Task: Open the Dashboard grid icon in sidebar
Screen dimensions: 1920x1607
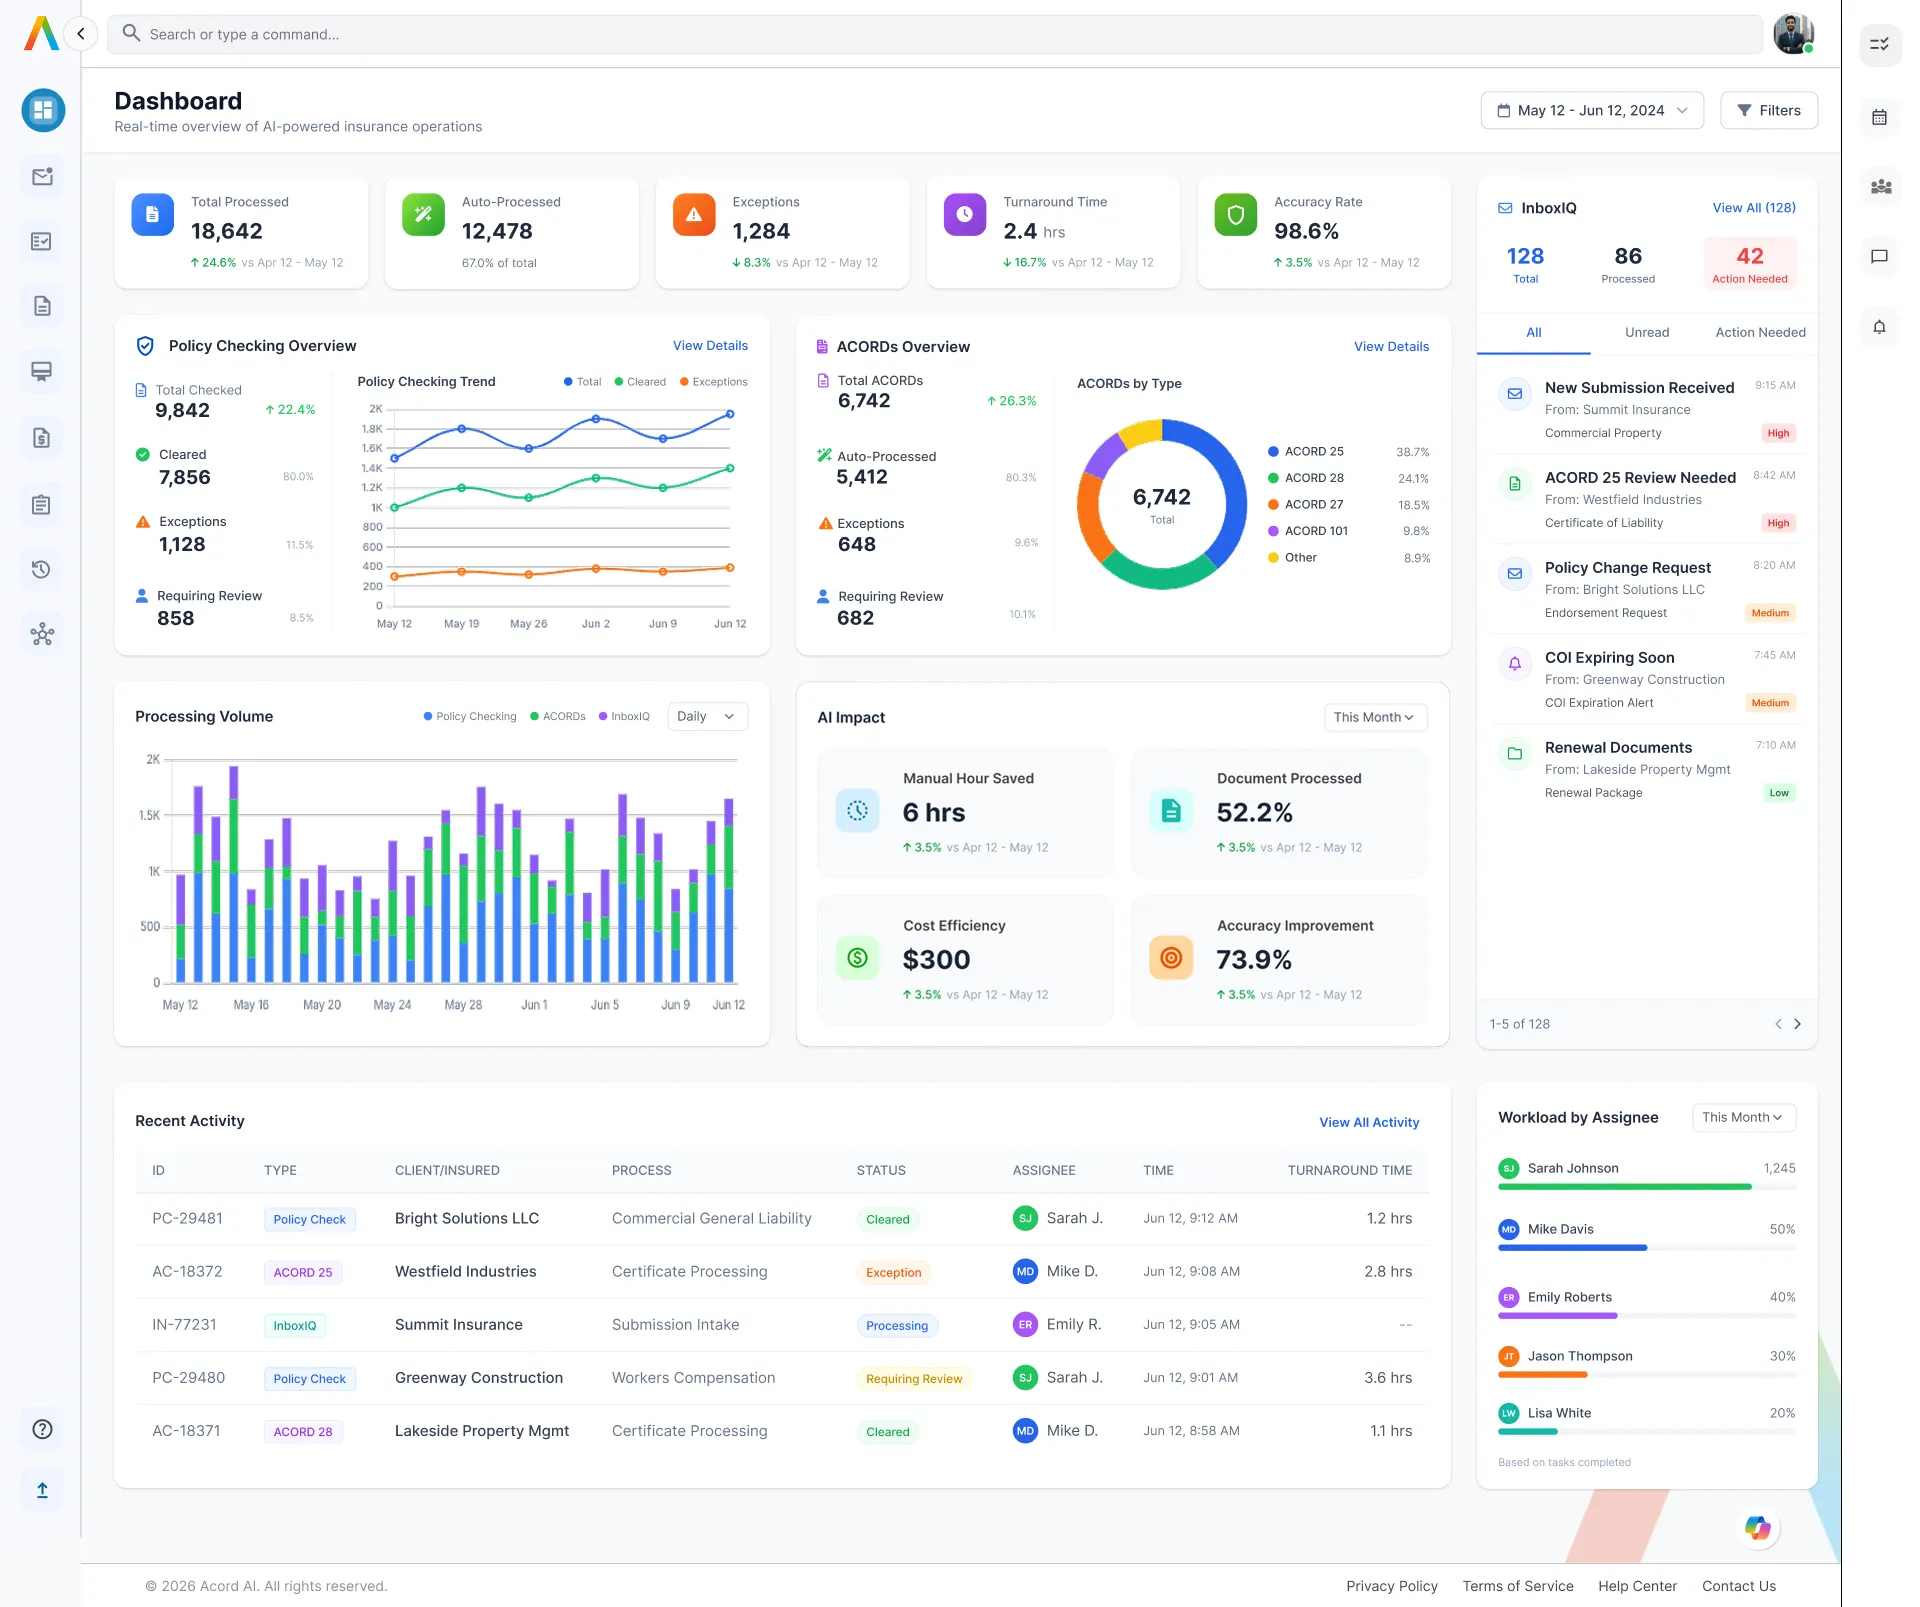Action: [x=43, y=110]
